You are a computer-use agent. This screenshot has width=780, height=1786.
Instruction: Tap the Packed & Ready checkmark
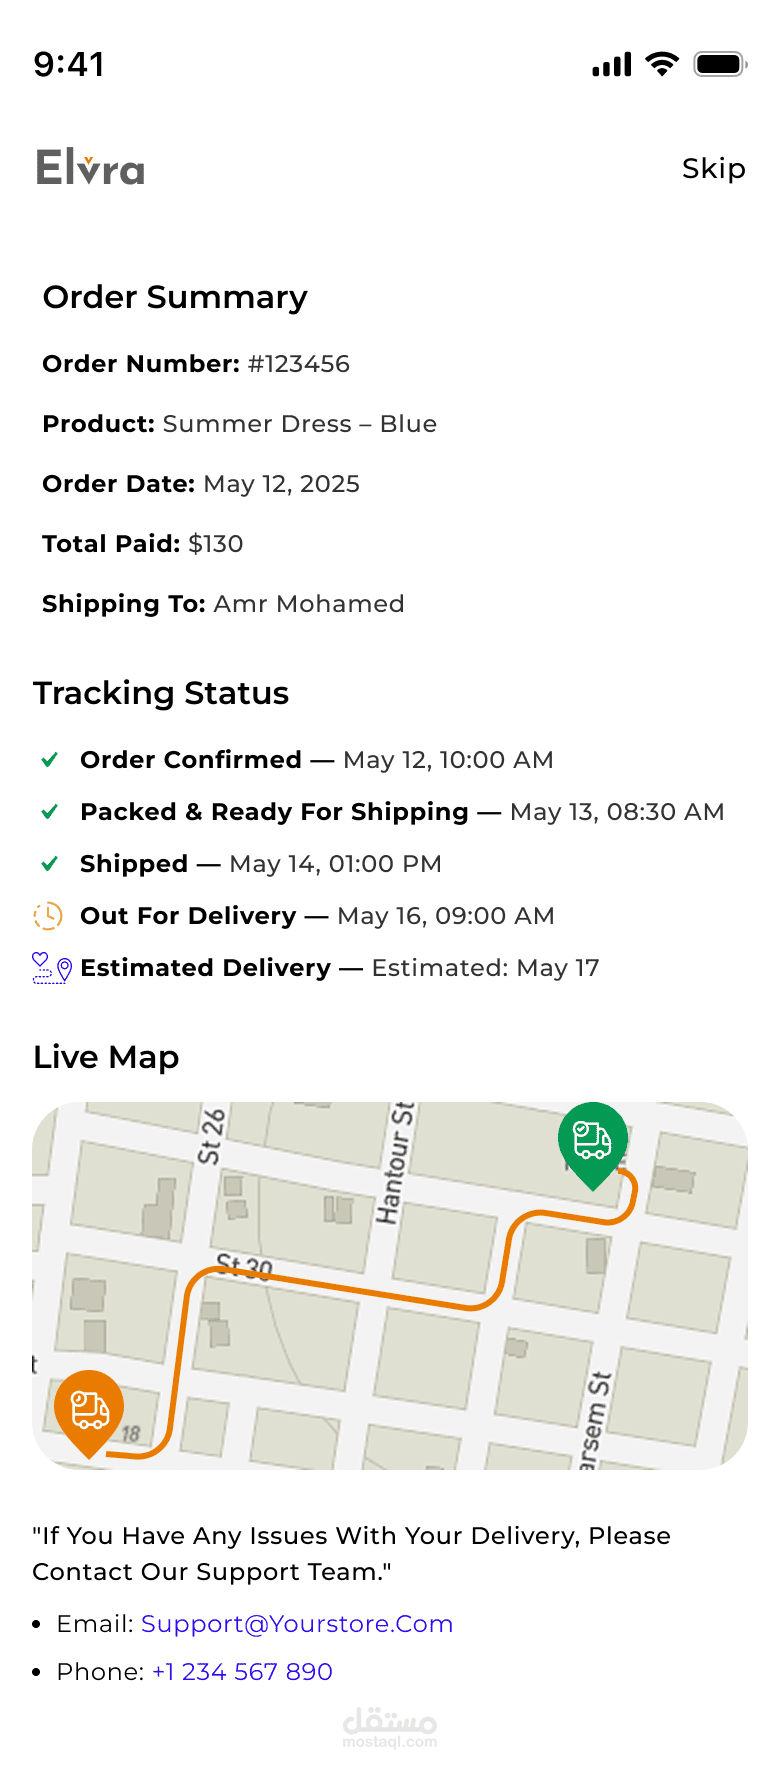point(49,812)
